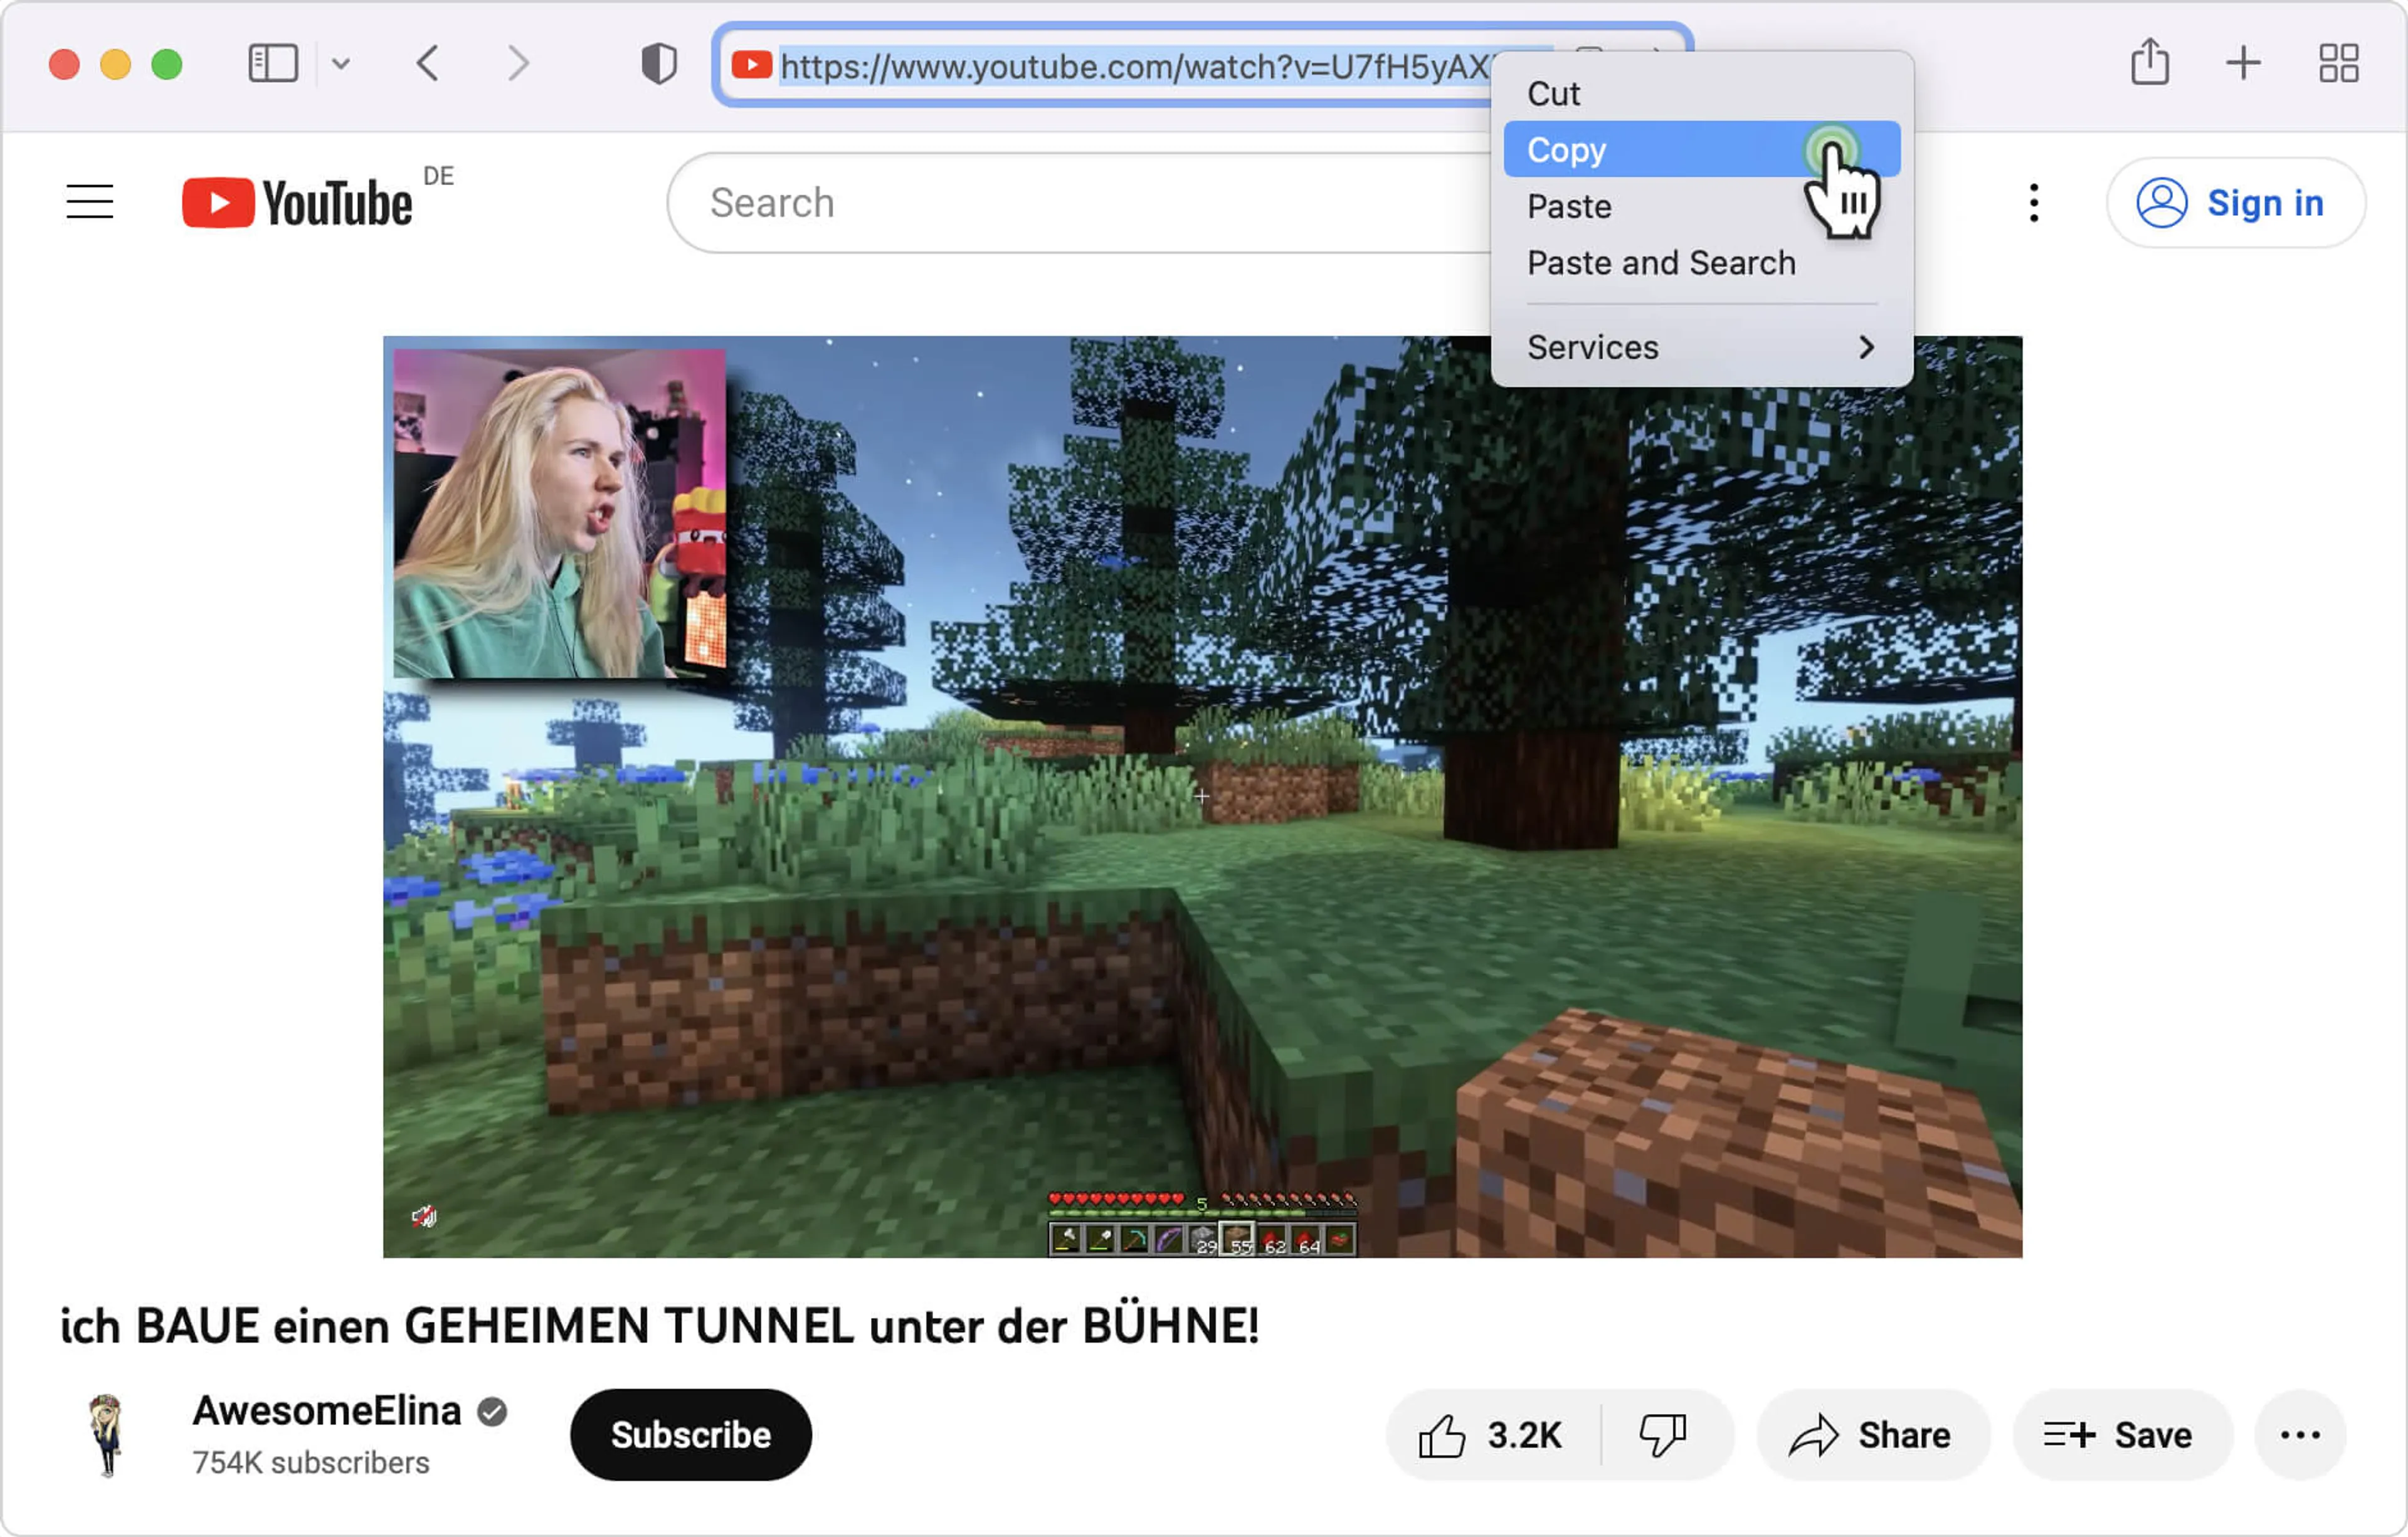The image size is (2408, 1537).
Task: Open the YouTube hamburger guide menu
Action: 90,203
